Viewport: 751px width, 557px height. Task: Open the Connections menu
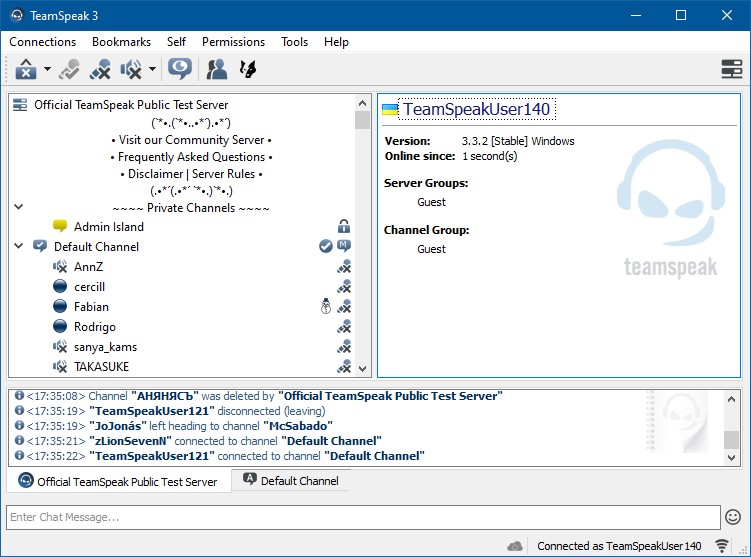(x=43, y=42)
